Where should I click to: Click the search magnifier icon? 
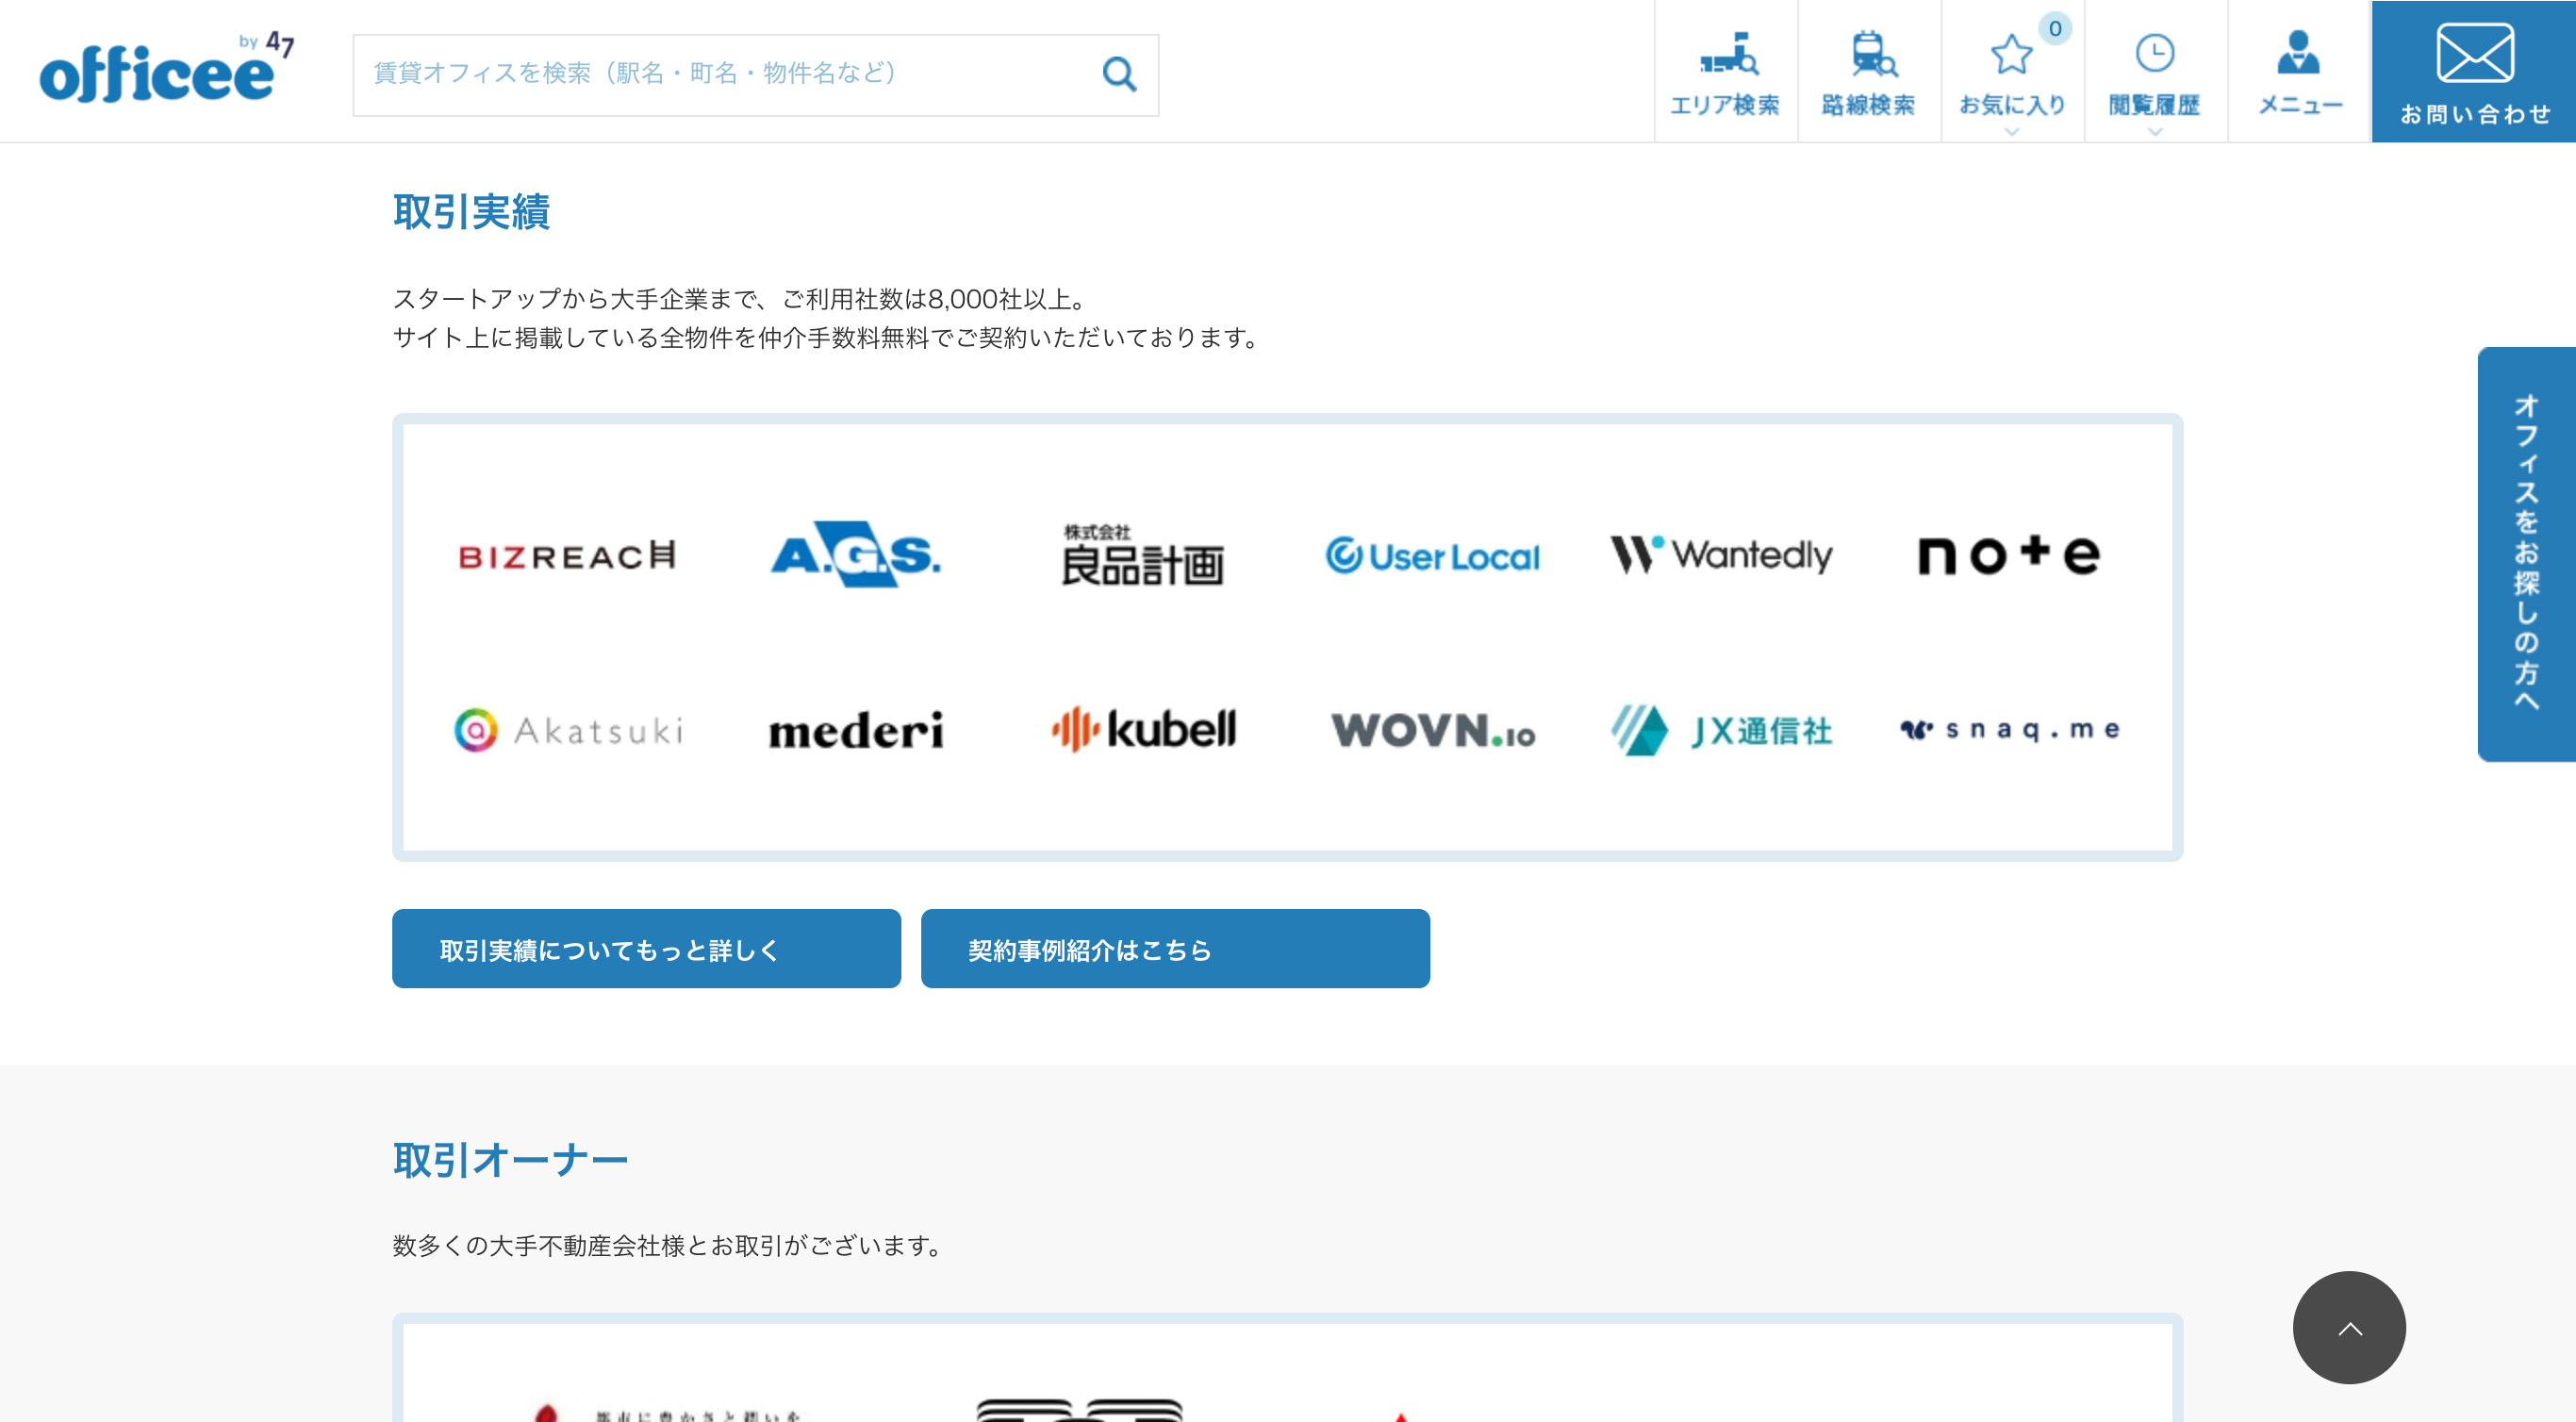click(x=1118, y=73)
